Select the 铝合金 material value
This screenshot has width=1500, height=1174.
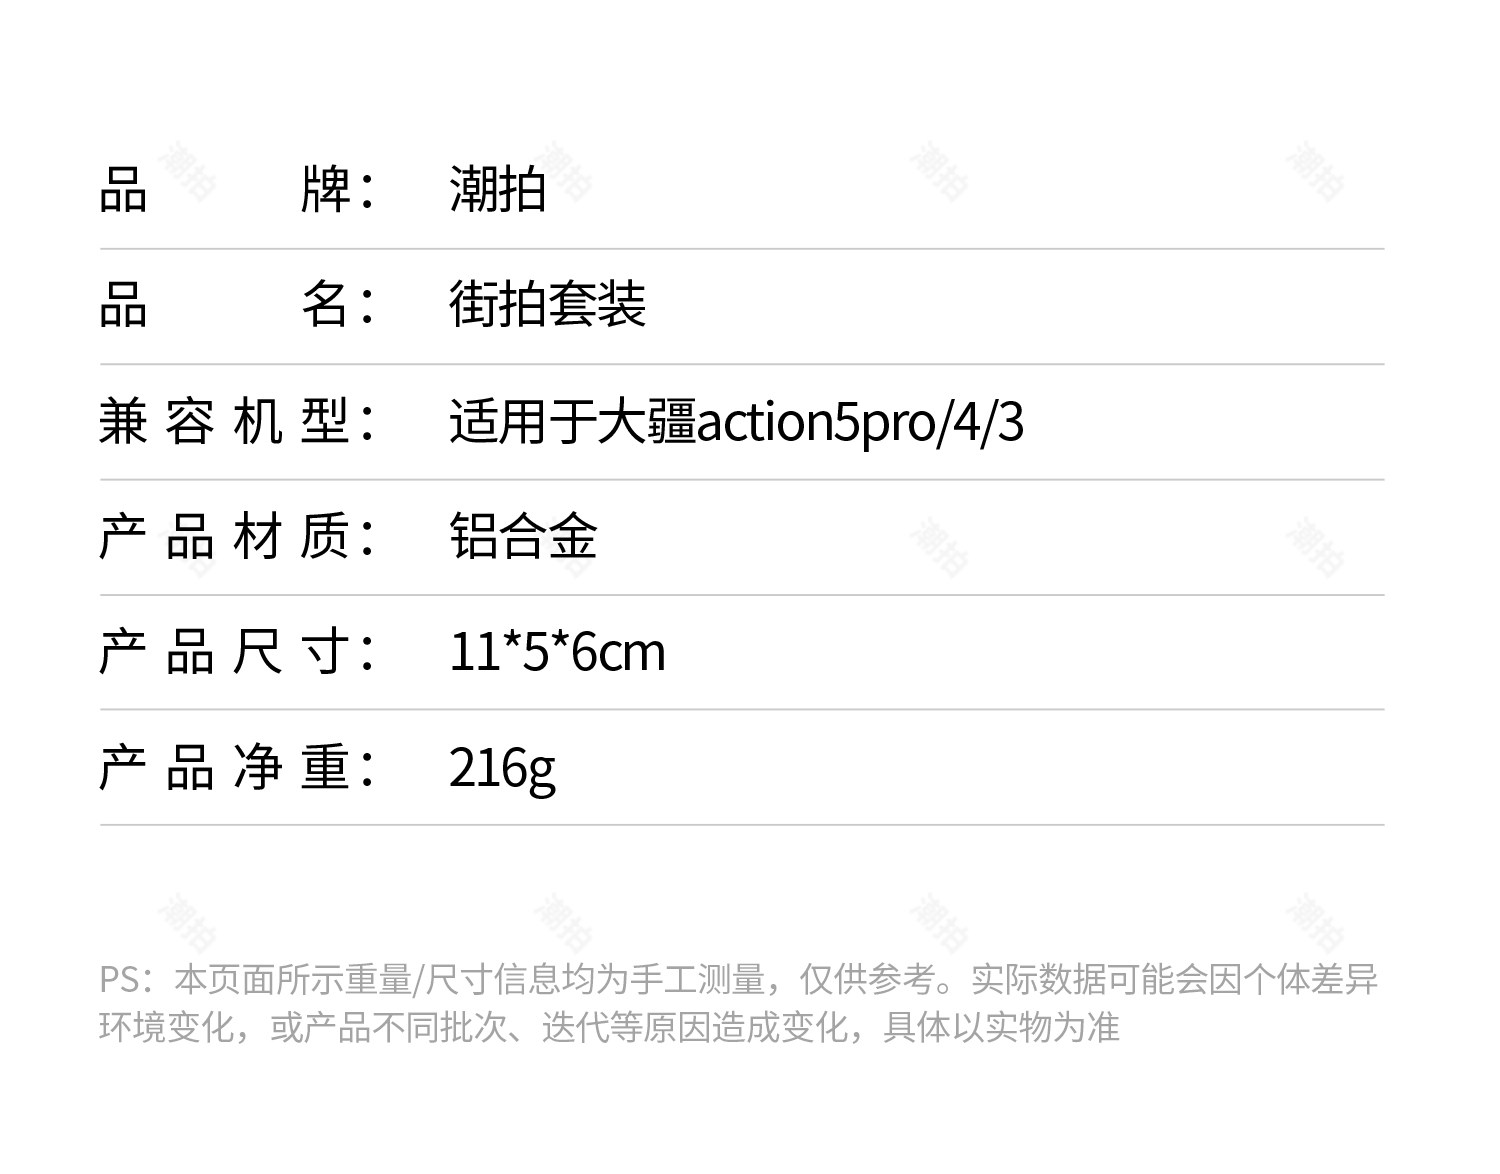[523, 536]
